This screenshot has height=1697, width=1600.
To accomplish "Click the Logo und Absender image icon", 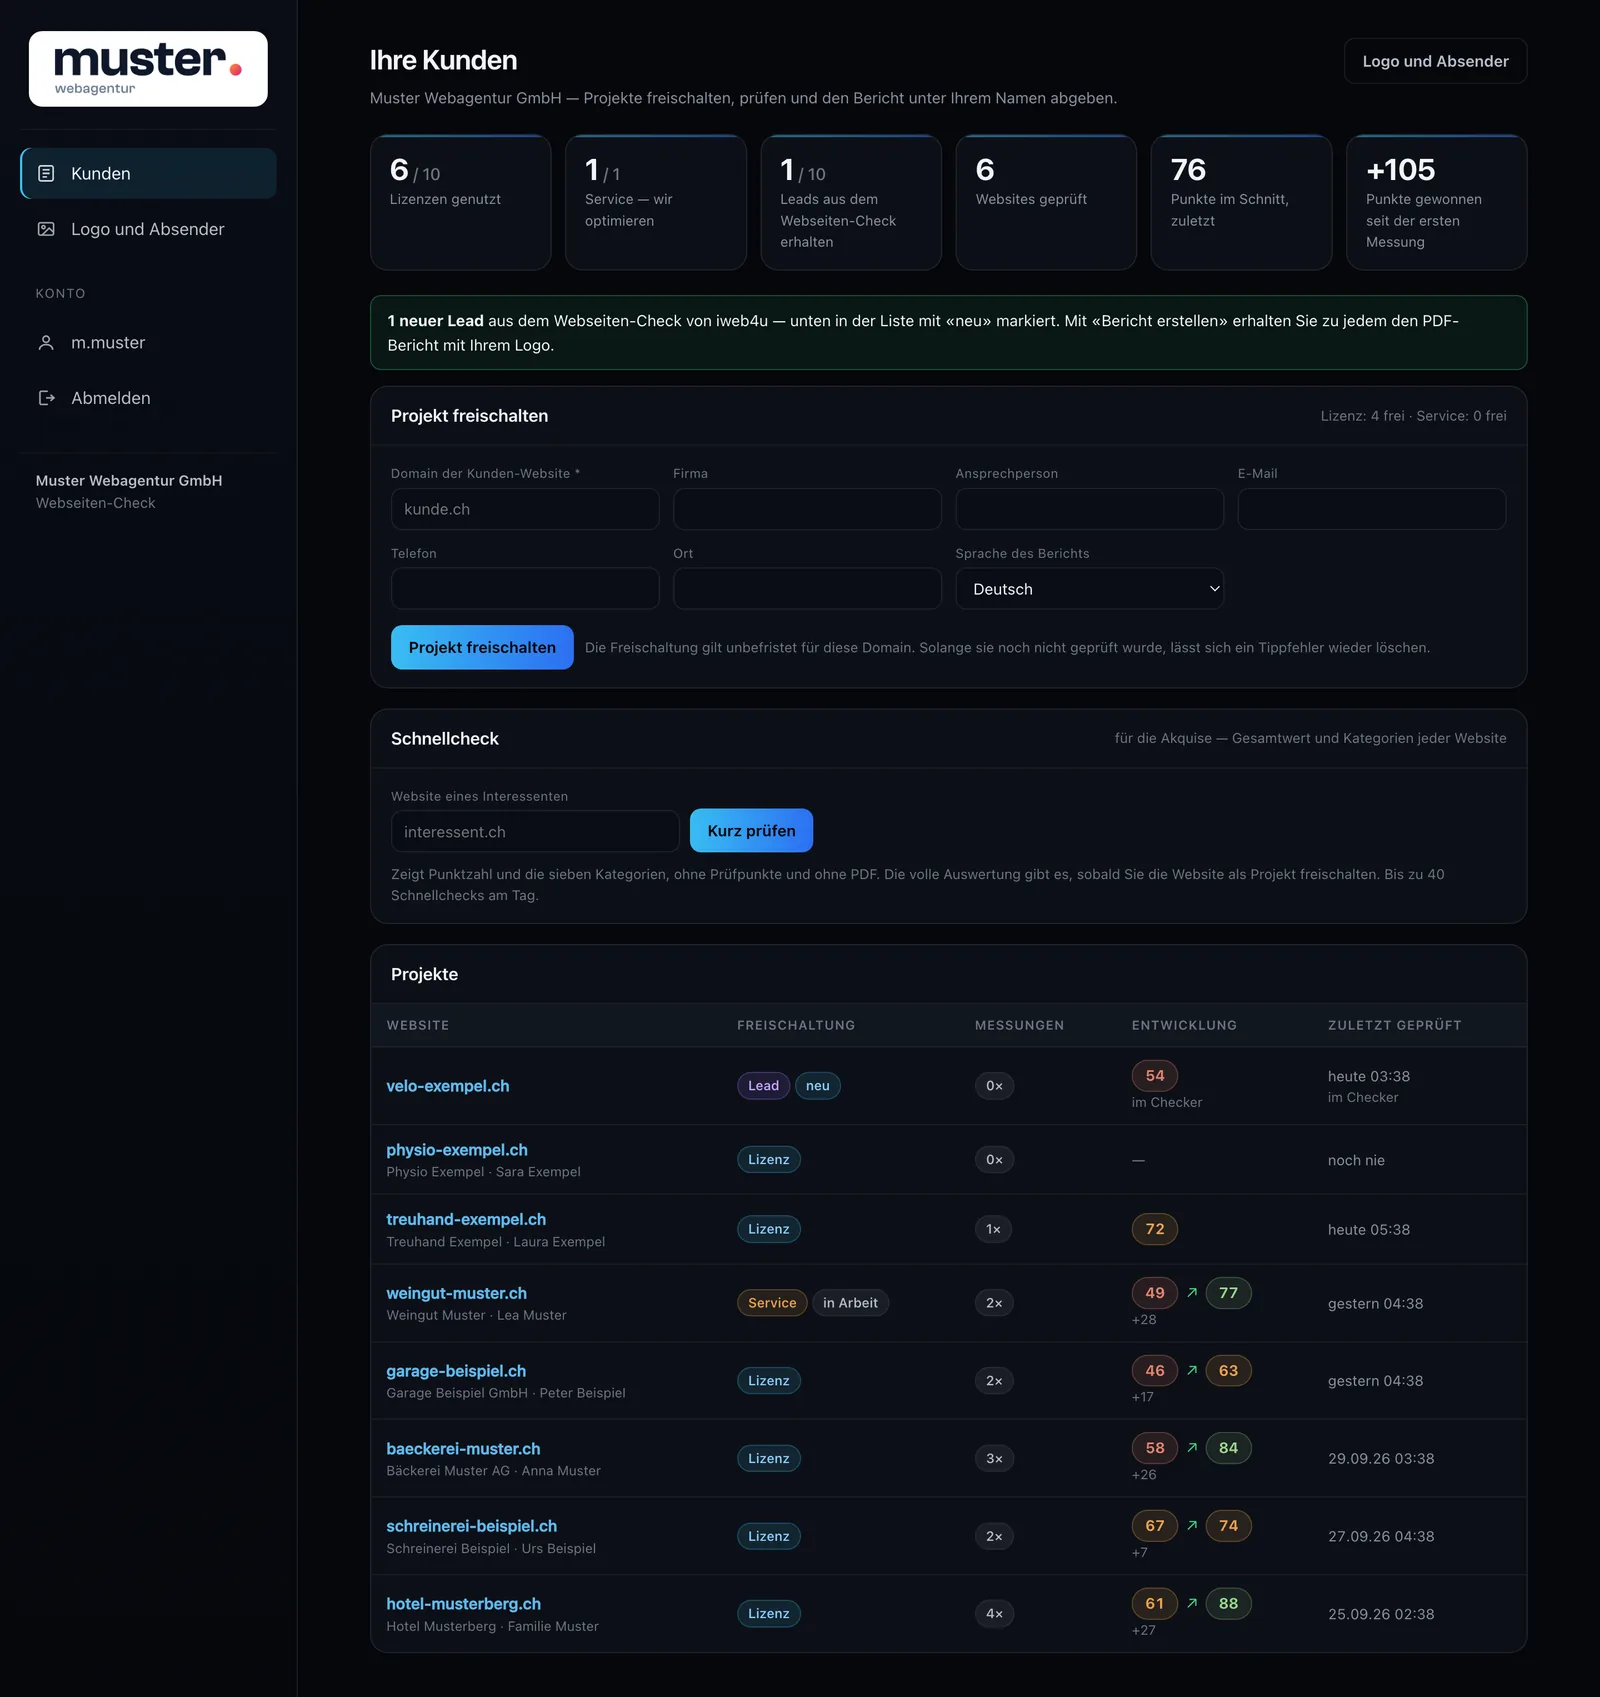I will tap(46, 229).
